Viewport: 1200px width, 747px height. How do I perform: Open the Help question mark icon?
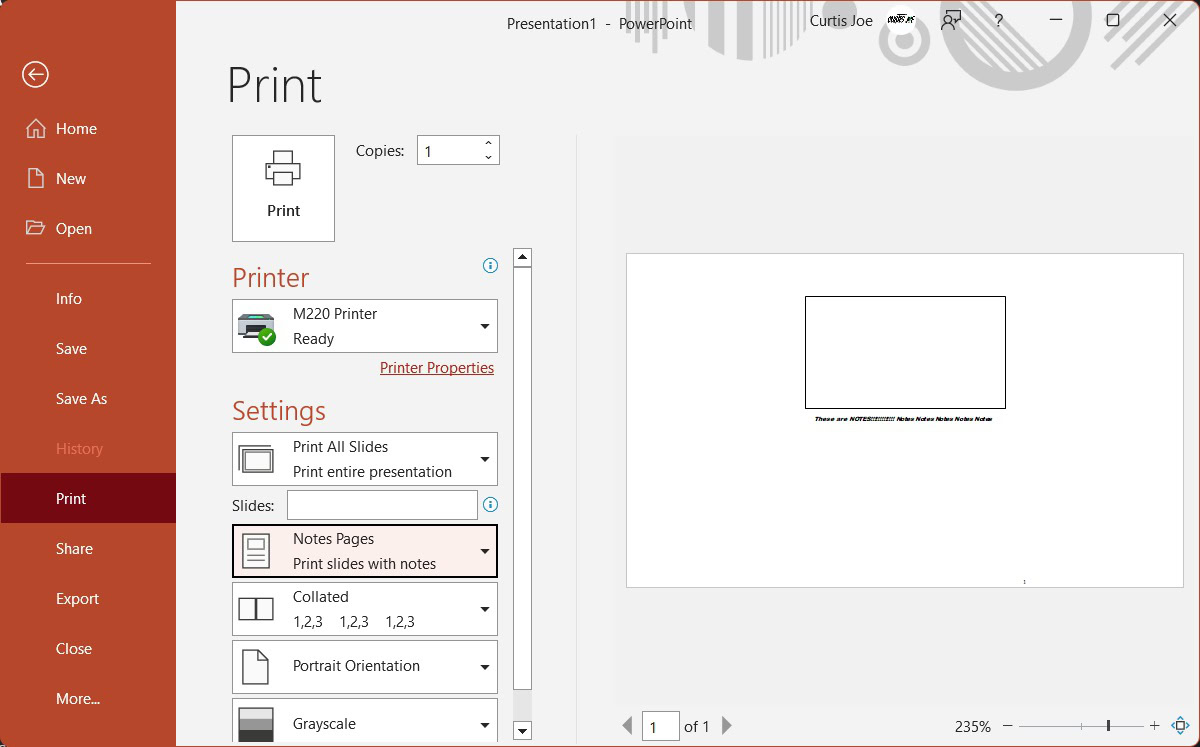coord(998,21)
